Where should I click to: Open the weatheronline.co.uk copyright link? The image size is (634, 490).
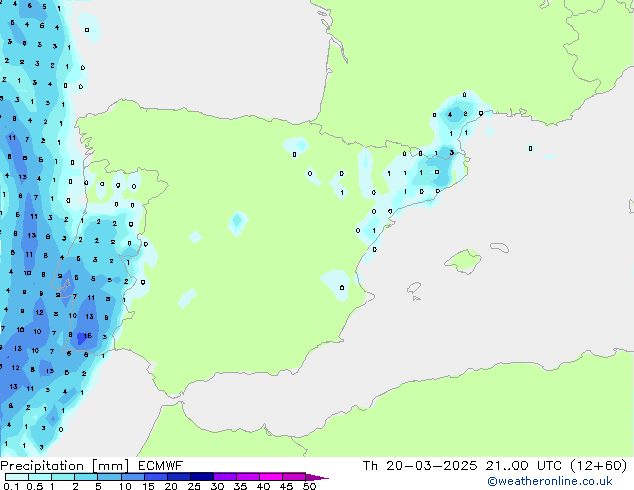click(550, 481)
